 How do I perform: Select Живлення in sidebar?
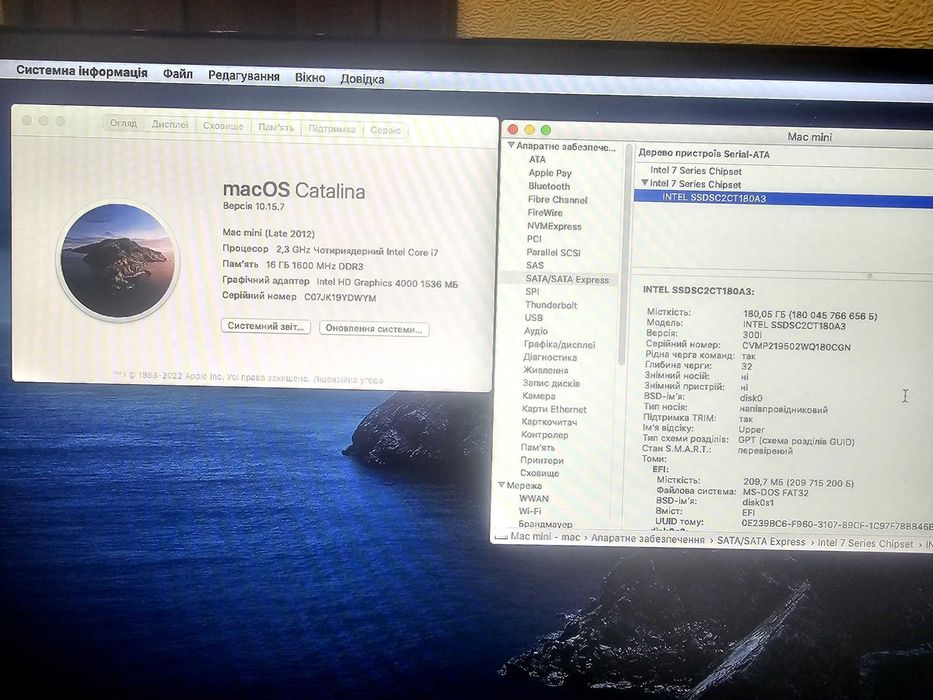(546, 370)
